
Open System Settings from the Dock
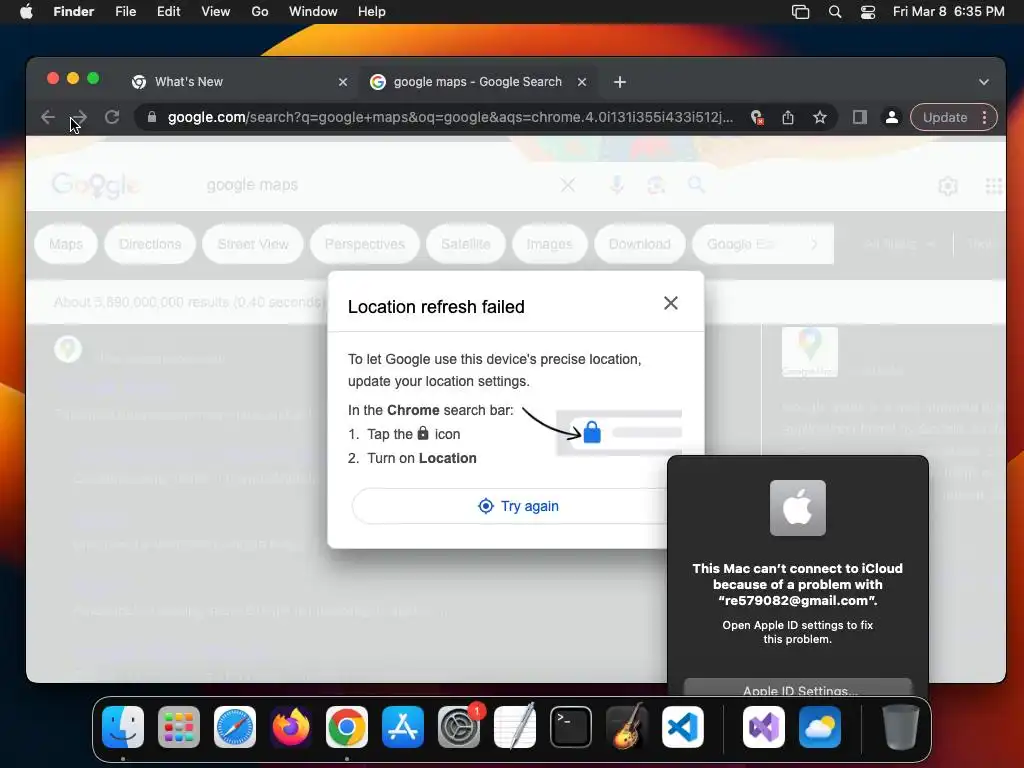point(458,727)
